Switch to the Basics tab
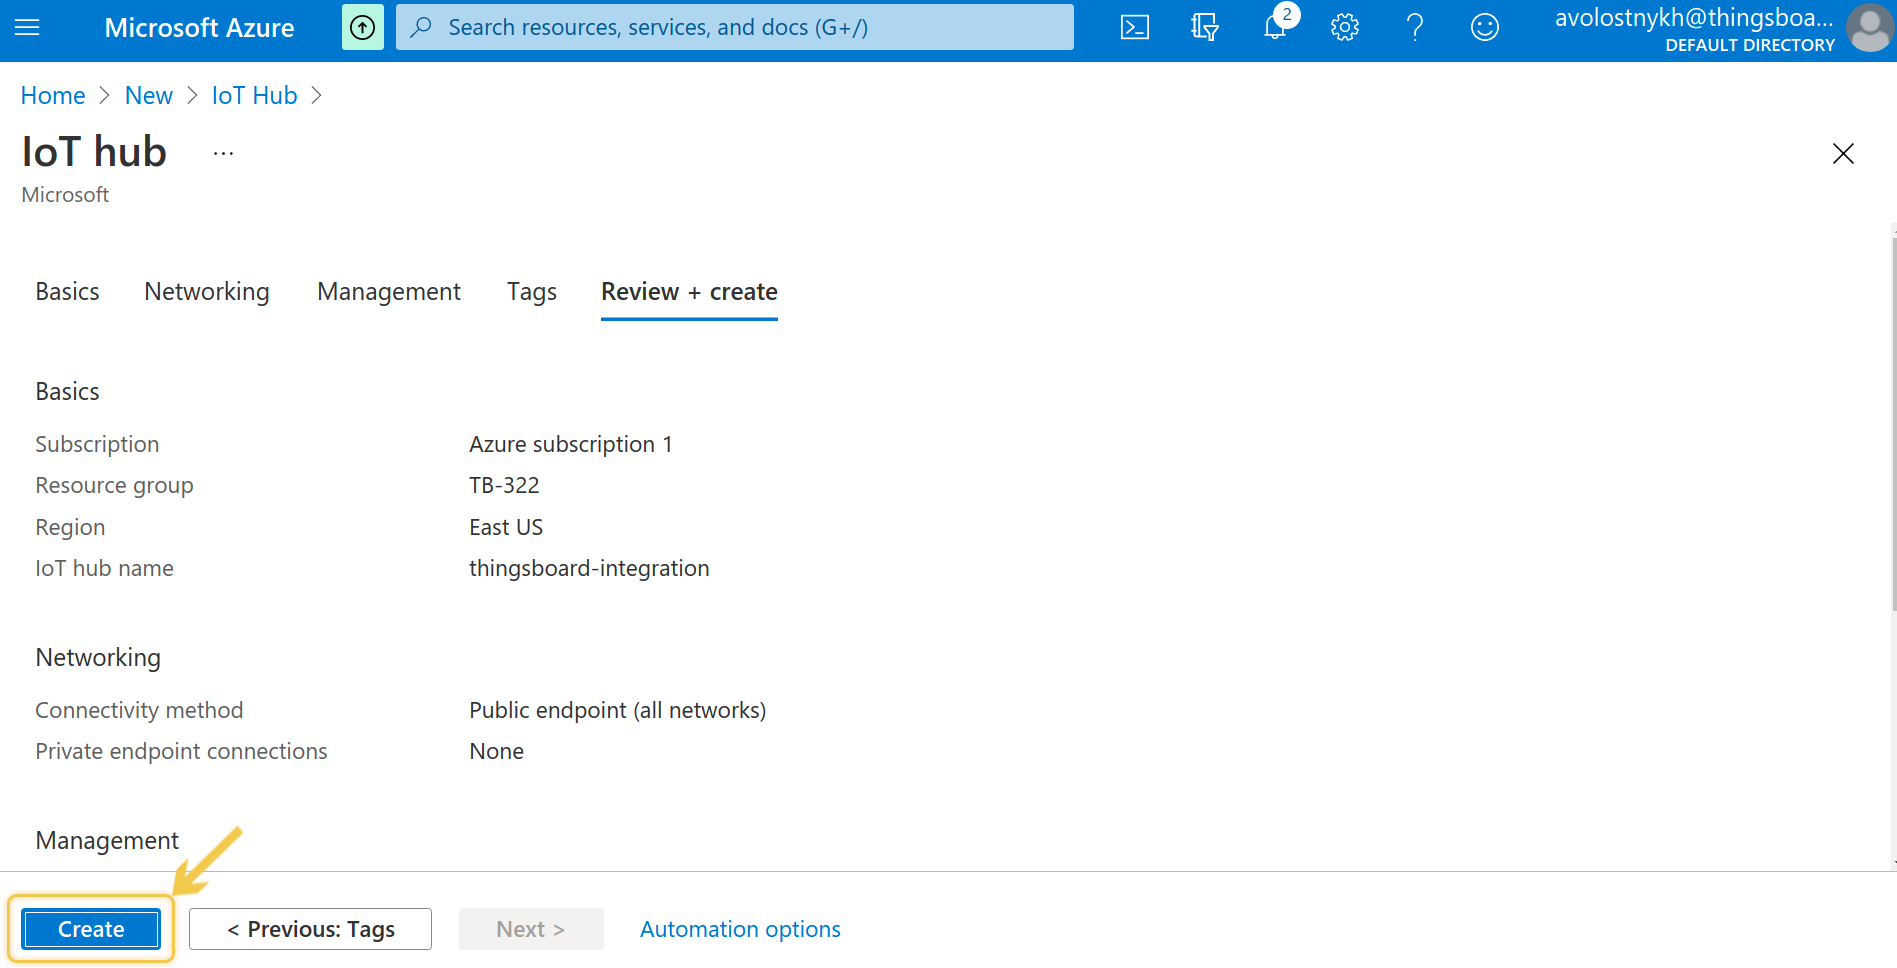 67,292
